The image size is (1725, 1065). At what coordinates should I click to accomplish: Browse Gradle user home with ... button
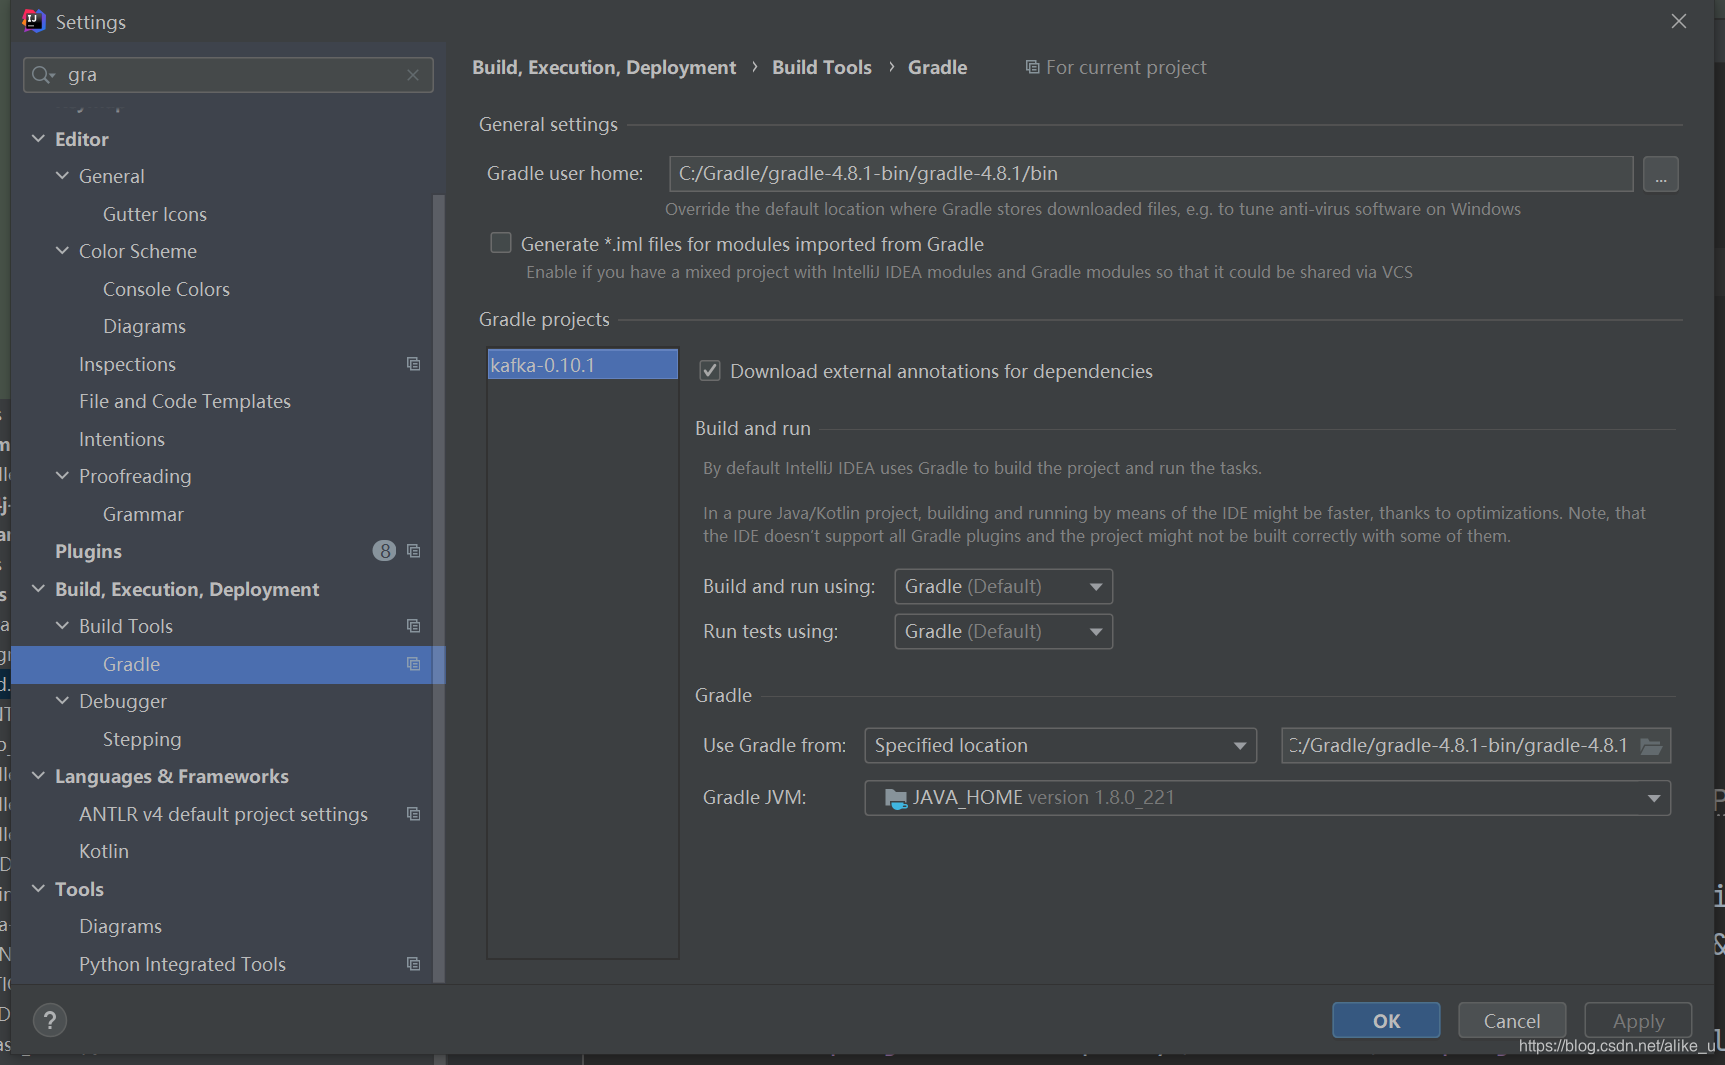tap(1660, 174)
